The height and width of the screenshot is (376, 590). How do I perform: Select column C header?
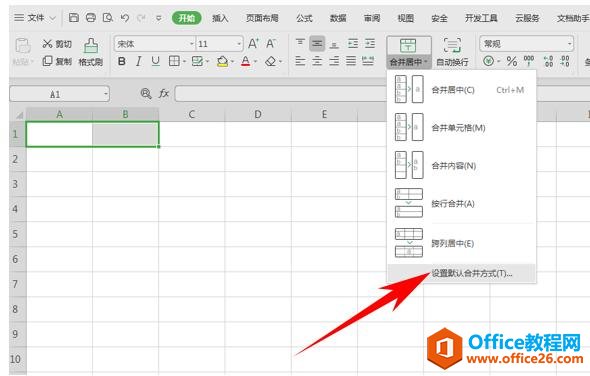192,114
